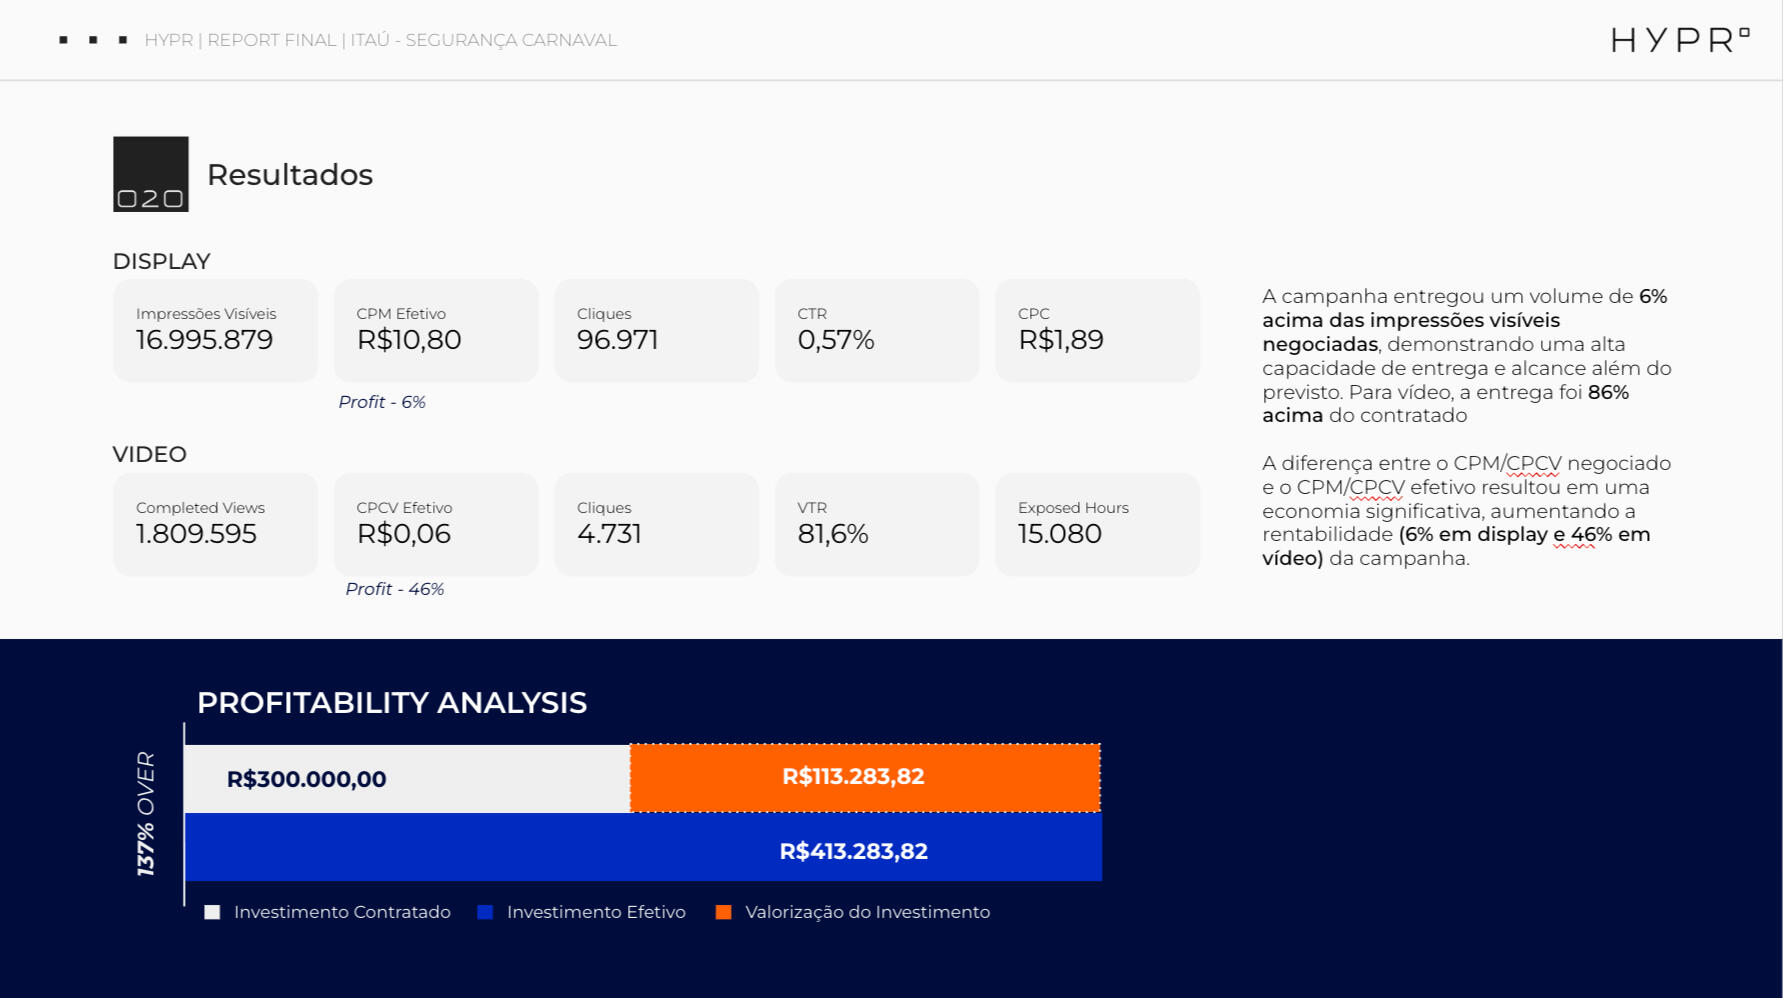The width and height of the screenshot is (1783, 998).
Task: Click the white Investimento Contratado legend square
Action: click(x=212, y=912)
